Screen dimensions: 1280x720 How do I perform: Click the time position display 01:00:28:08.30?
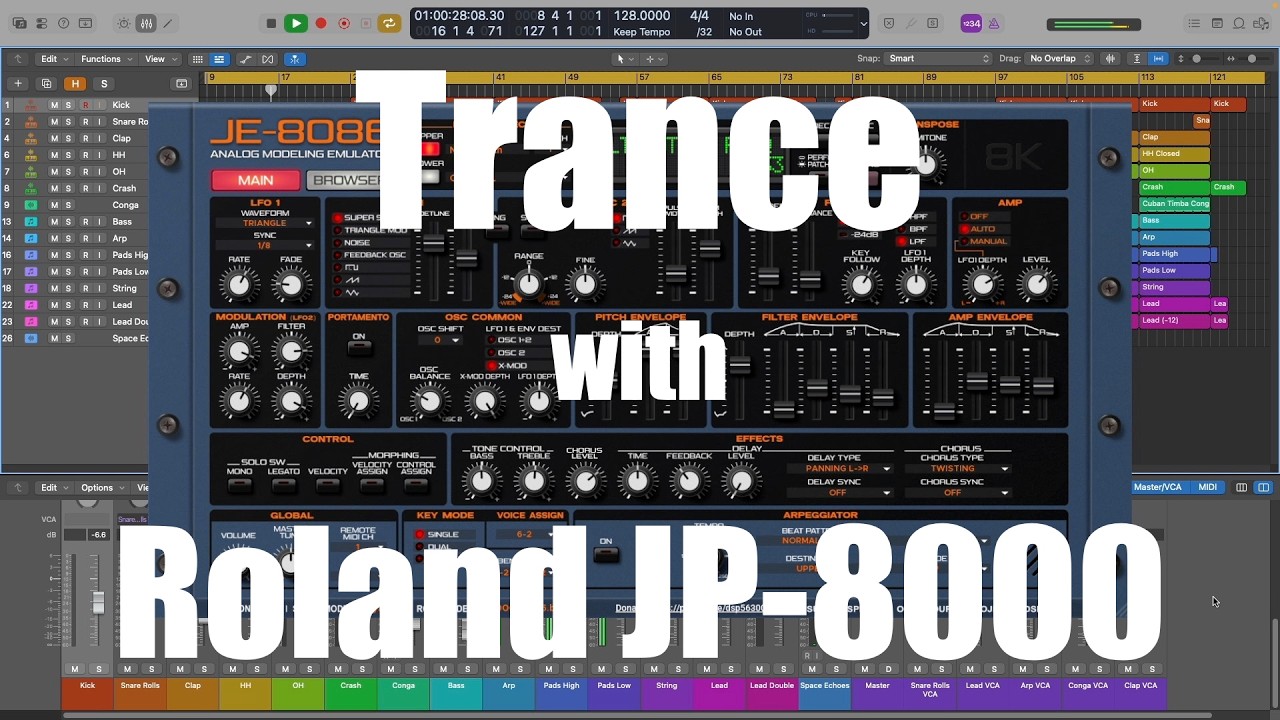click(459, 16)
